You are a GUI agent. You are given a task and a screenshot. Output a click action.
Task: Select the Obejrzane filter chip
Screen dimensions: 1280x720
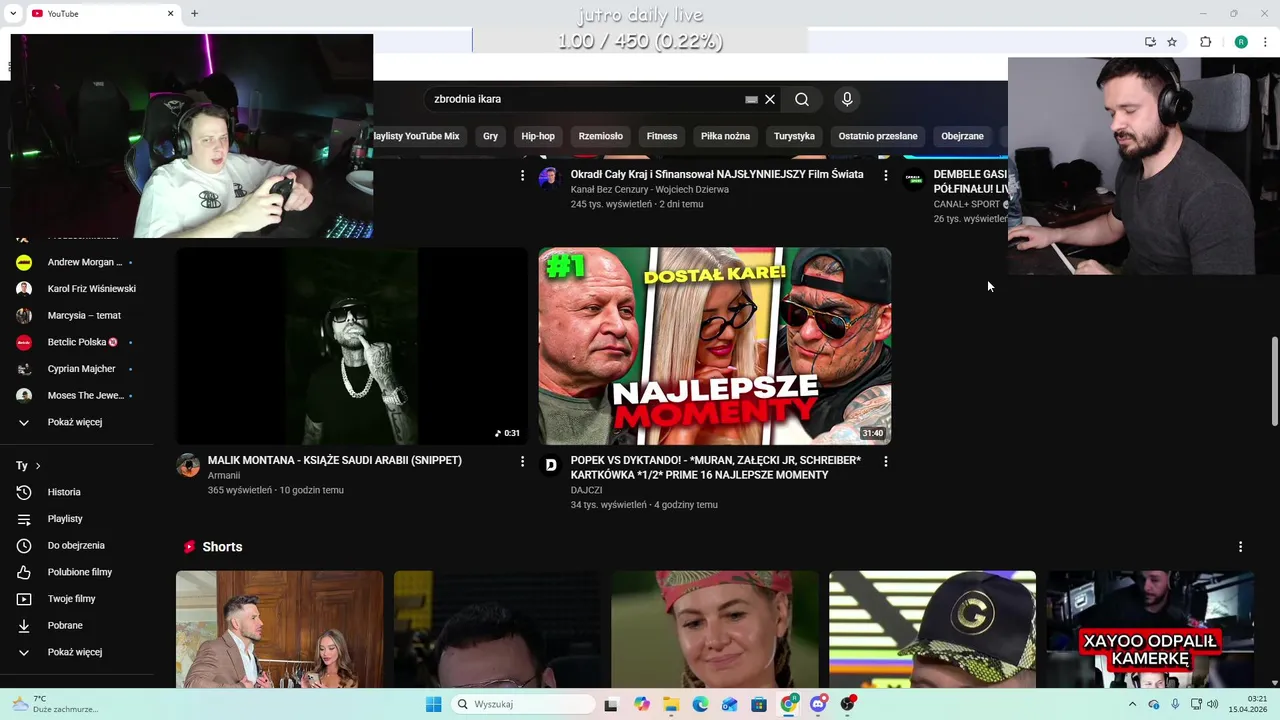click(x=962, y=136)
